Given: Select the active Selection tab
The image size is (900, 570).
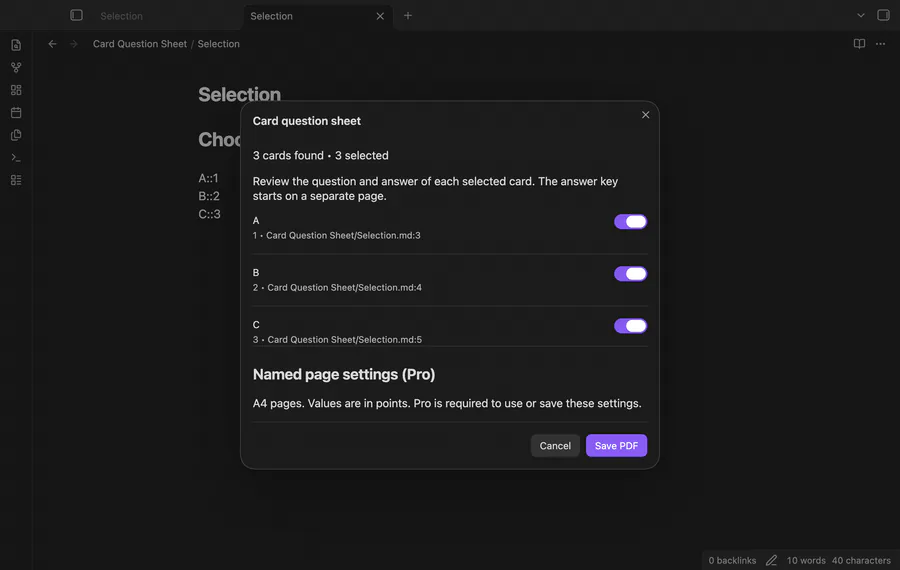Looking at the screenshot, I should pos(271,16).
